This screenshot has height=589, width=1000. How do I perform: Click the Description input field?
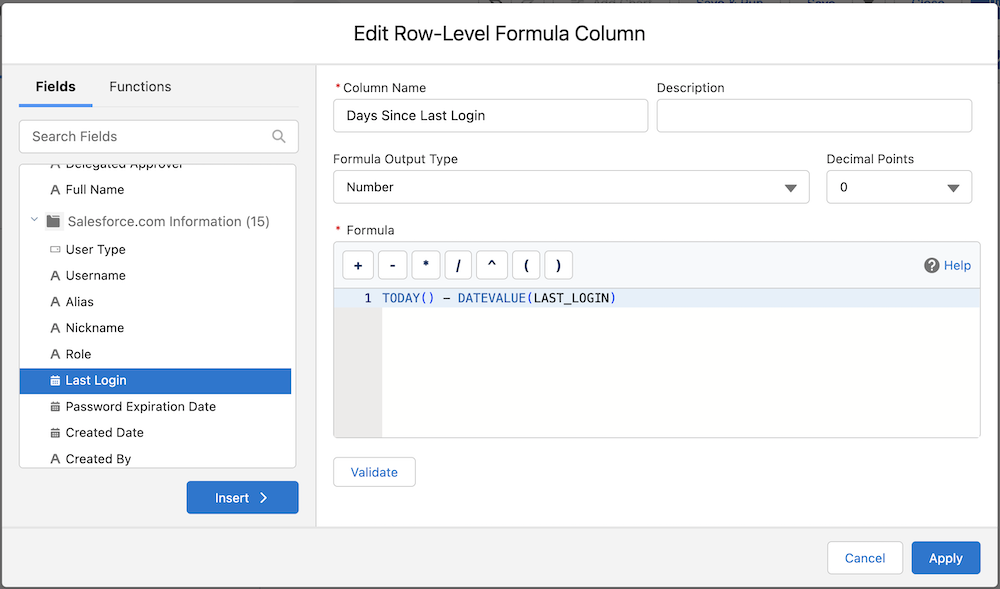coord(814,116)
